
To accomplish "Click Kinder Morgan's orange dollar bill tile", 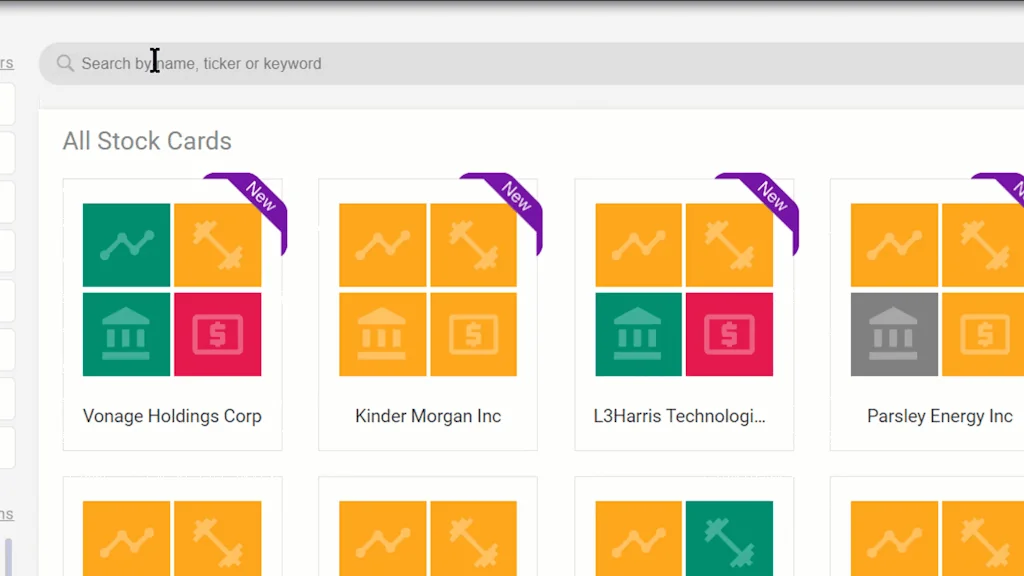I will [x=473, y=334].
